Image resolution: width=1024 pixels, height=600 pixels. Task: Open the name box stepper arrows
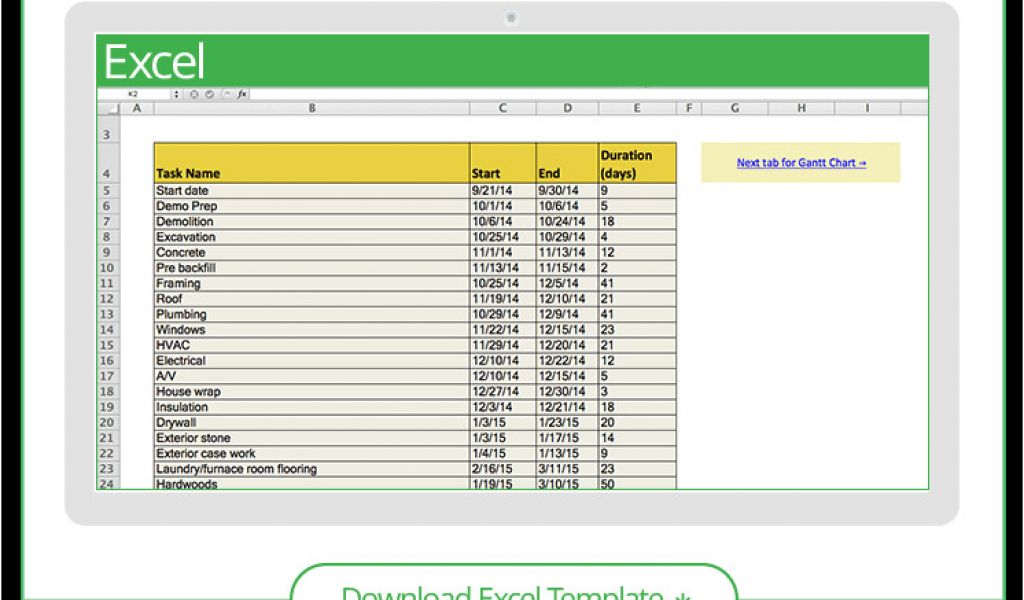(177, 94)
